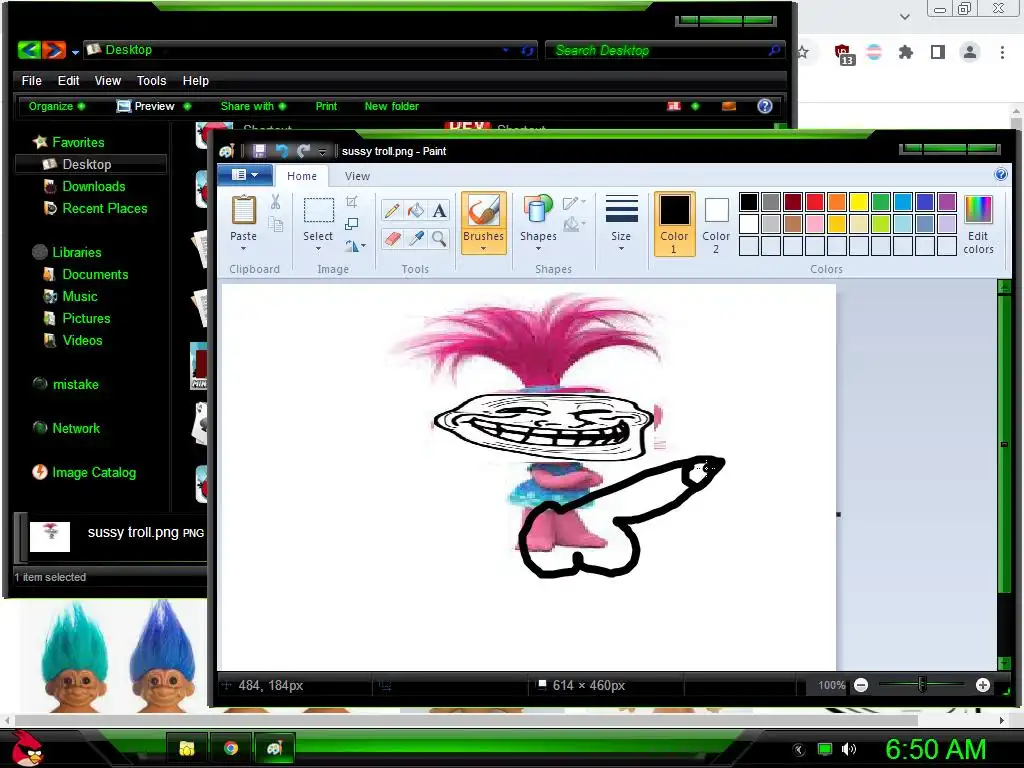Click Preview in Explorer toolbar
The image size is (1024, 768).
click(153, 106)
